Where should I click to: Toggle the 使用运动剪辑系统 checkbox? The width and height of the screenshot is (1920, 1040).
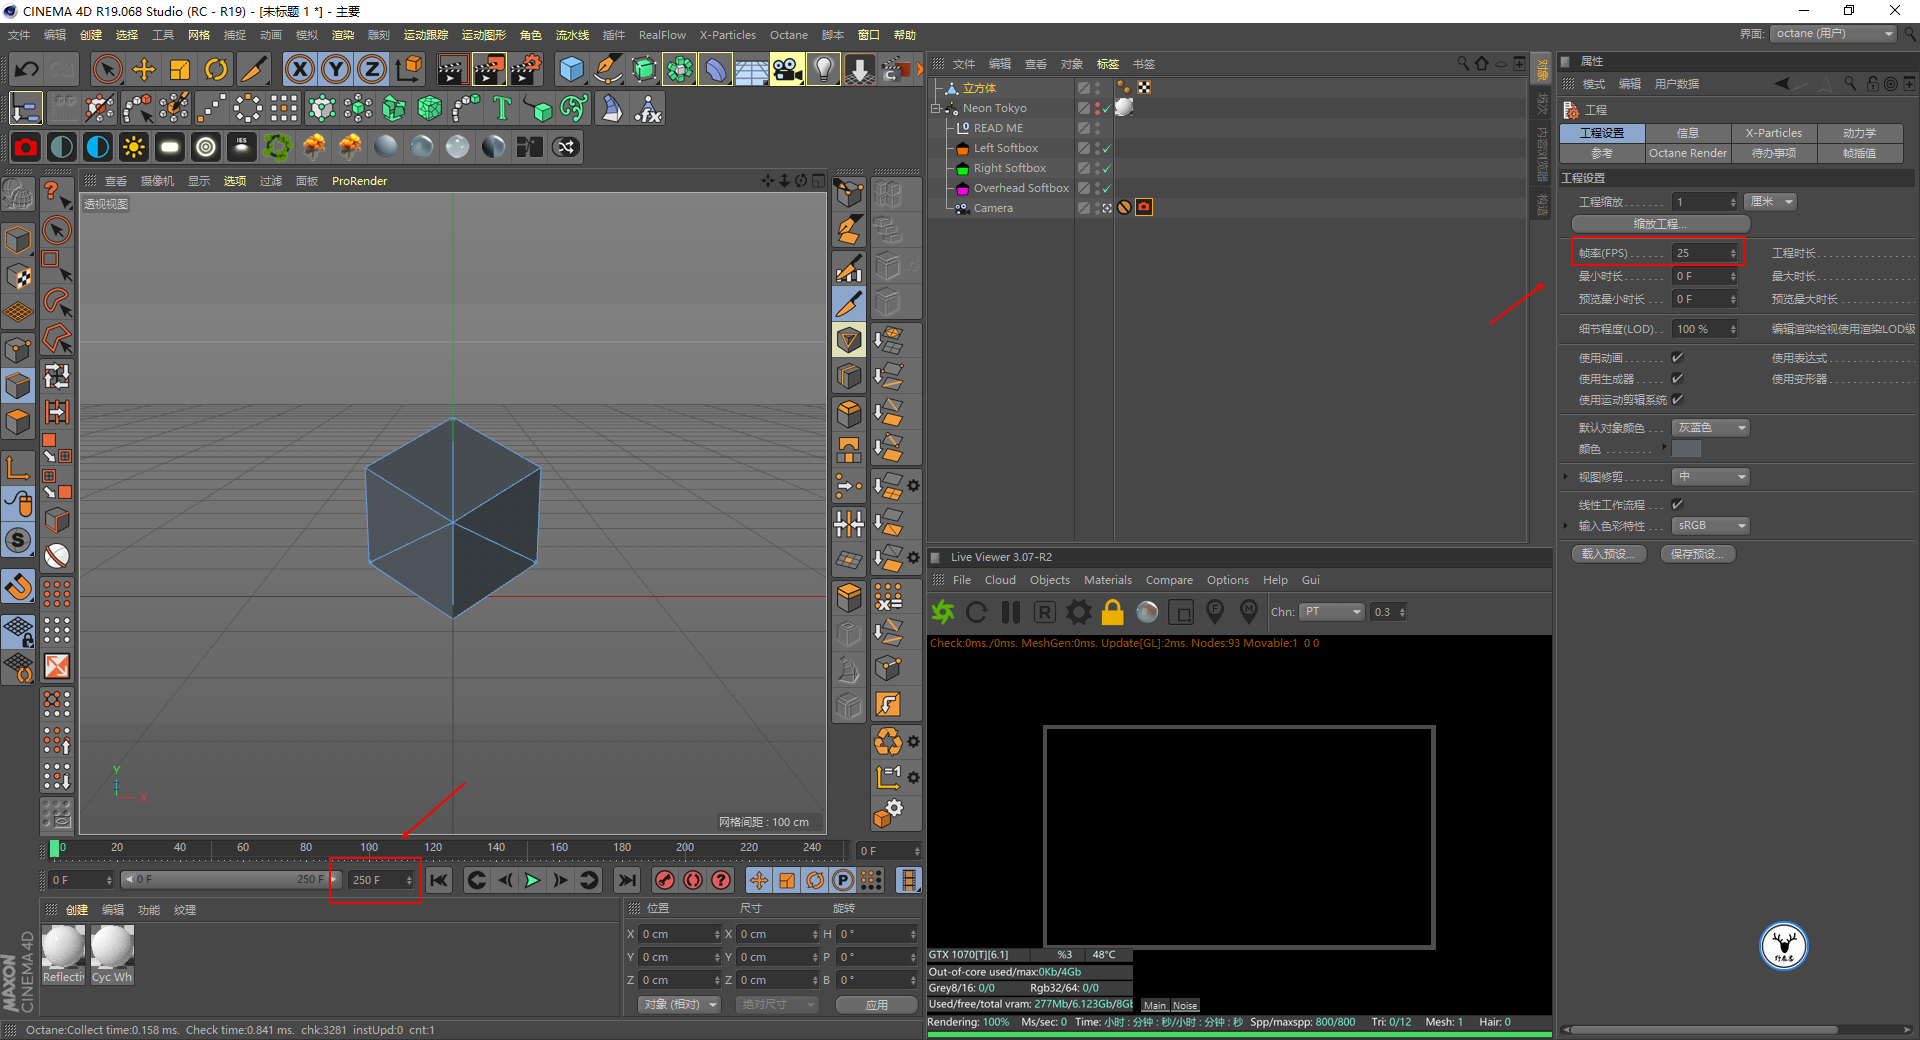coord(1678,400)
